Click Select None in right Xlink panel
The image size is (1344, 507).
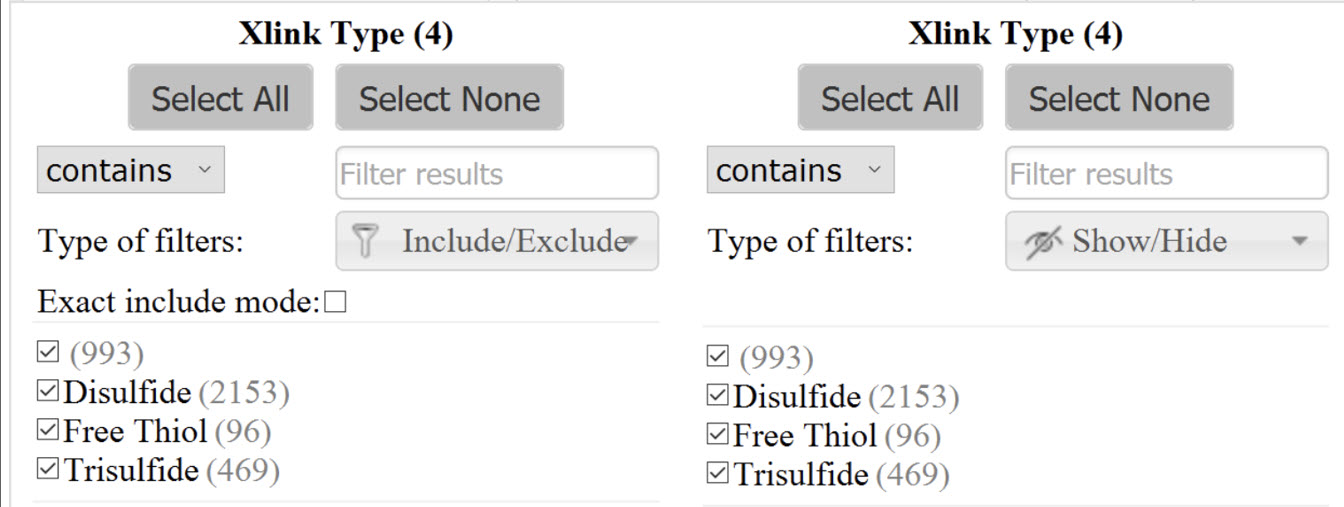point(1119,98)
